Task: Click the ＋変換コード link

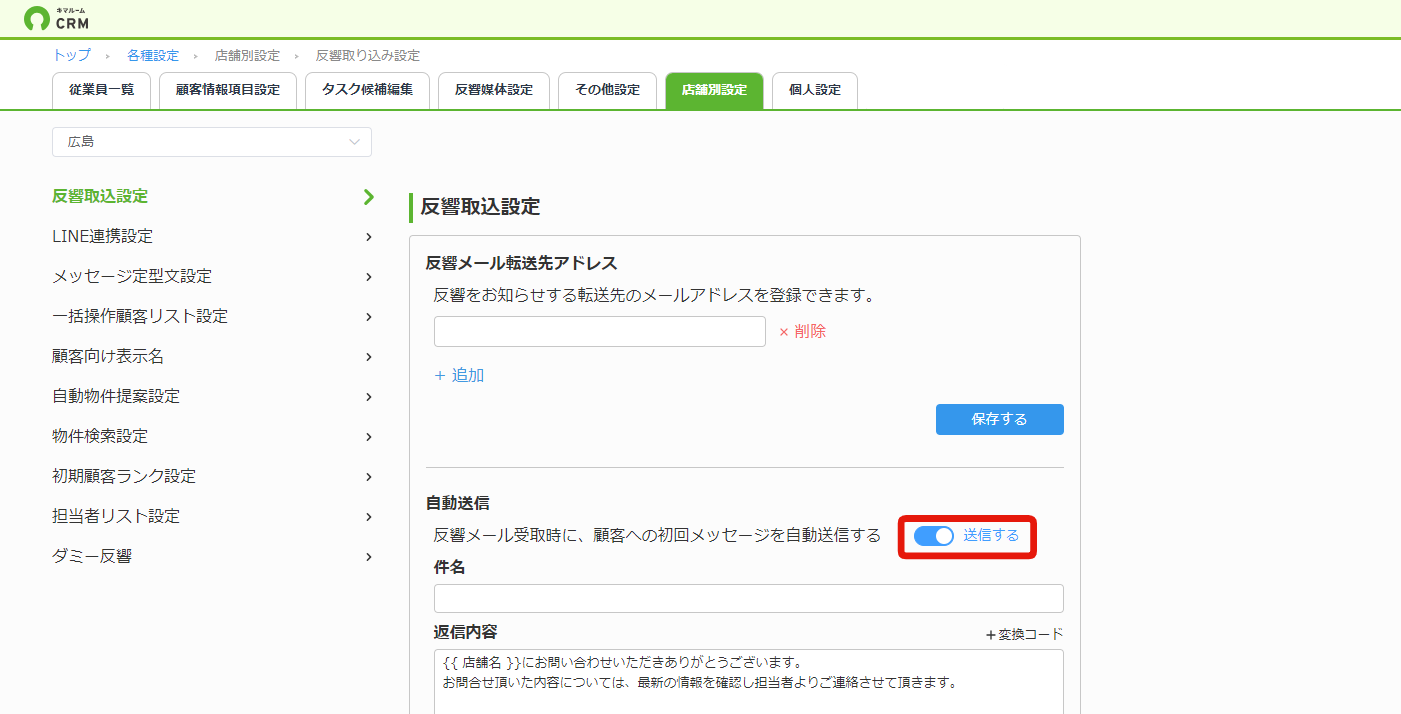Action: [1024, 635]
